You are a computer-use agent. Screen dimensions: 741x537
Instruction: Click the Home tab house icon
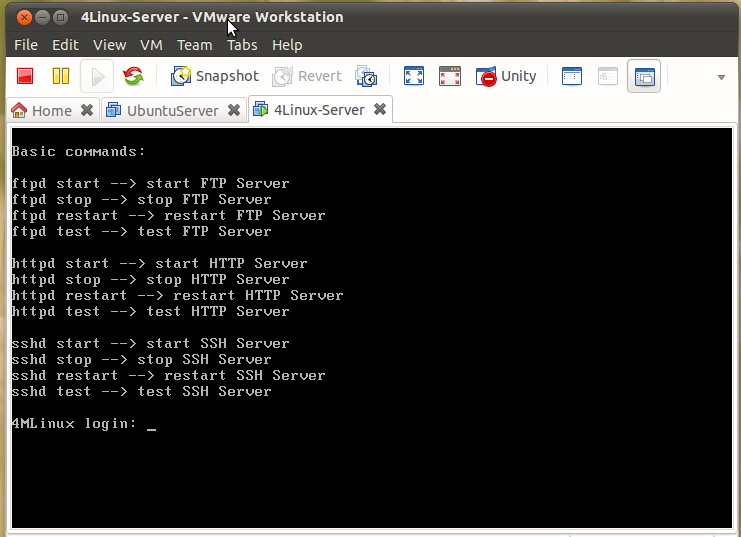(19, 110)
